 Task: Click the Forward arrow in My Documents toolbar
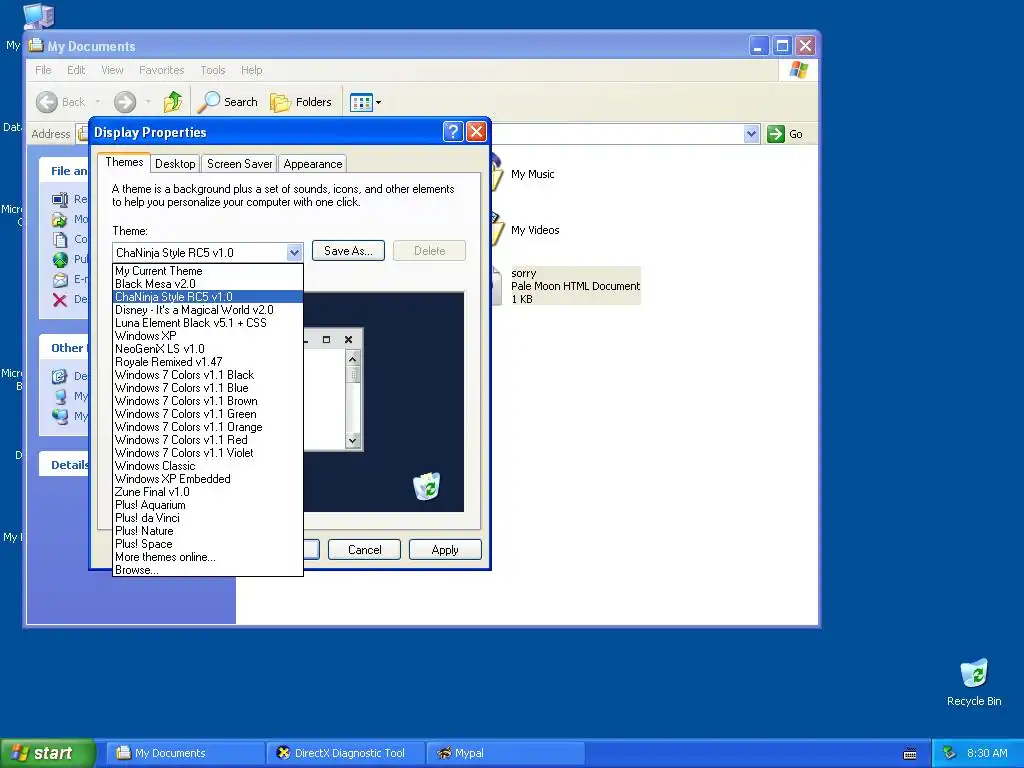pos(125,102)
